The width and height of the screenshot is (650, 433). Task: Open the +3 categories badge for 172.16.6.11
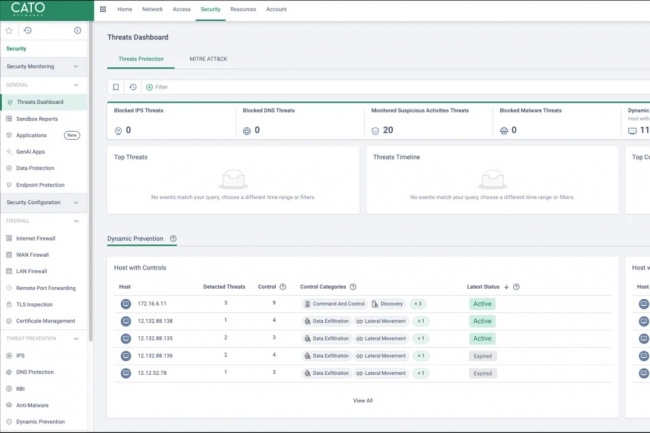tap(417, 303)
